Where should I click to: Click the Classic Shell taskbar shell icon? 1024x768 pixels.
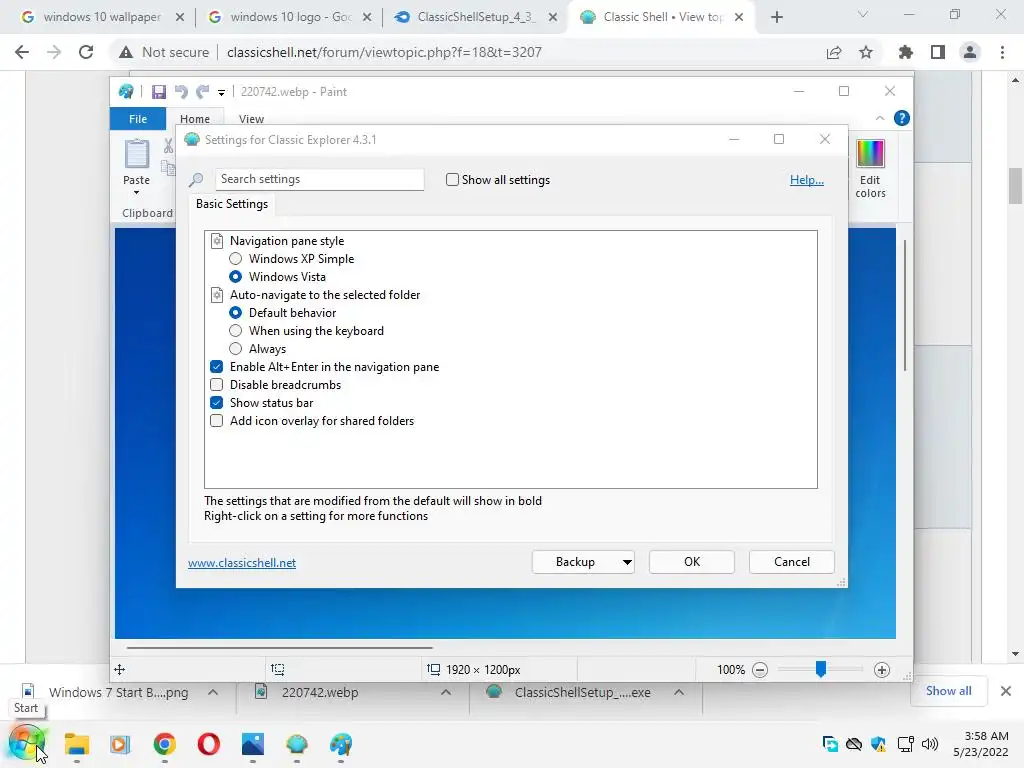296,744
